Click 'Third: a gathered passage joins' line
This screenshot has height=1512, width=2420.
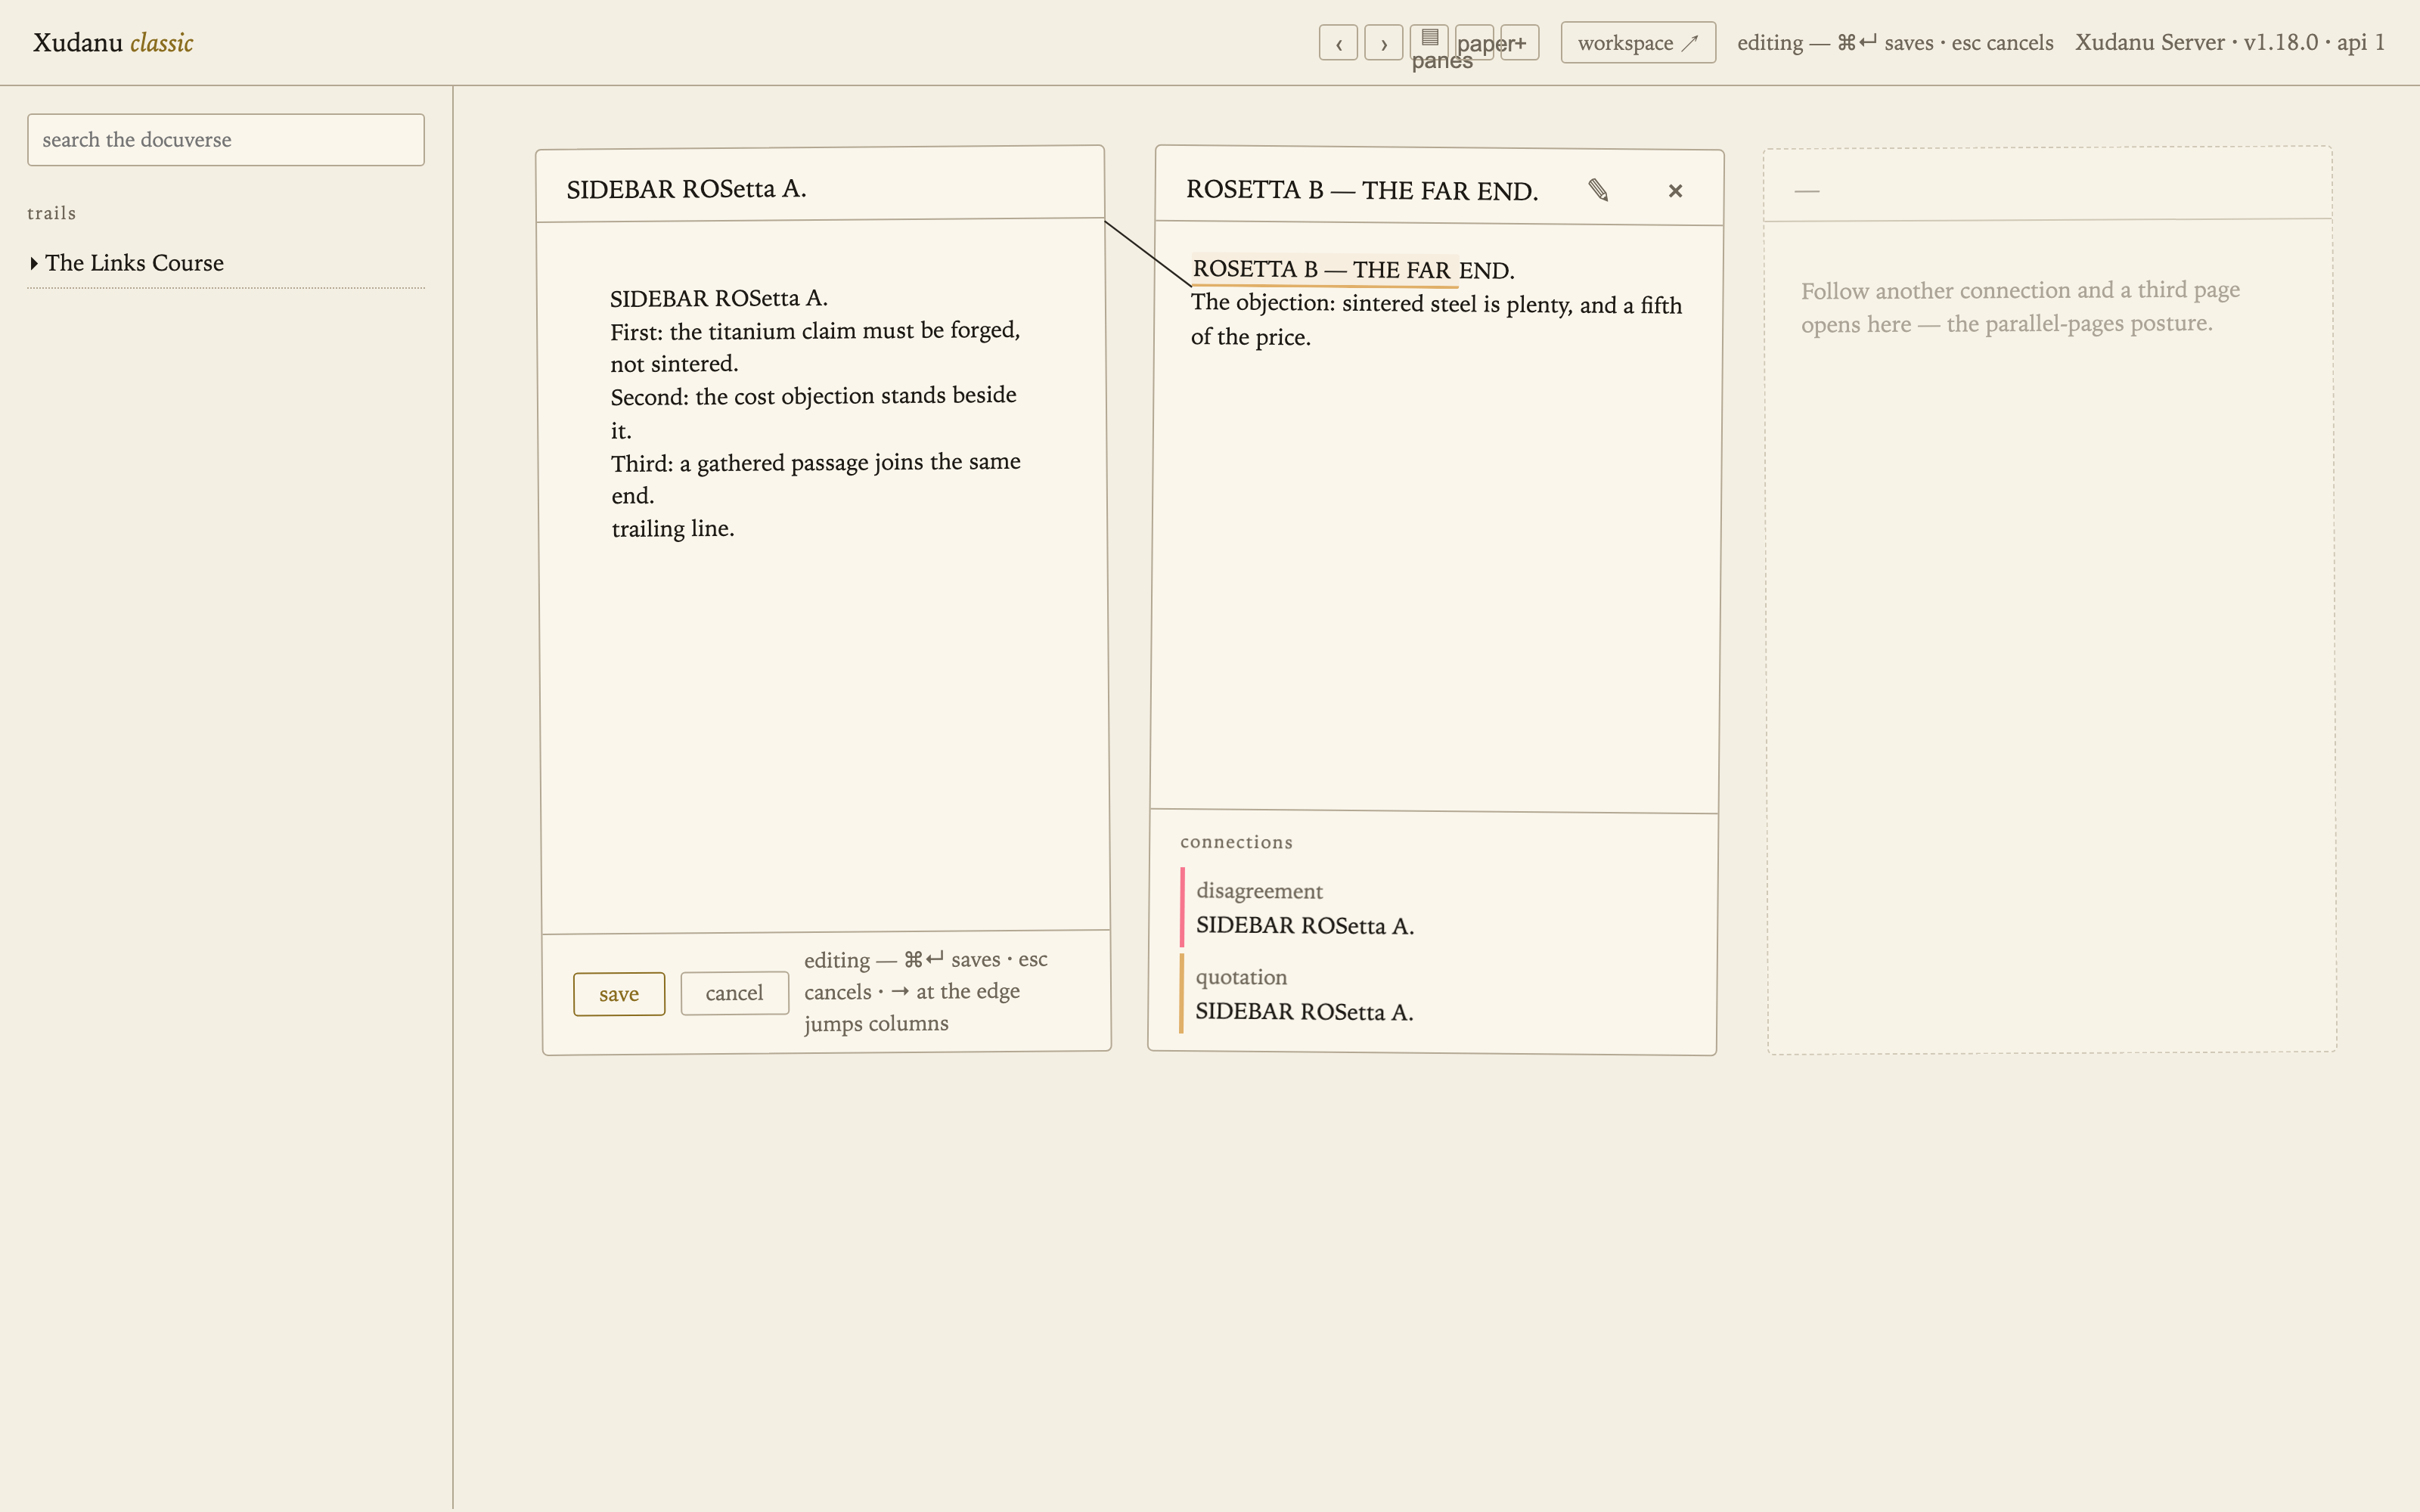(816, 463)
